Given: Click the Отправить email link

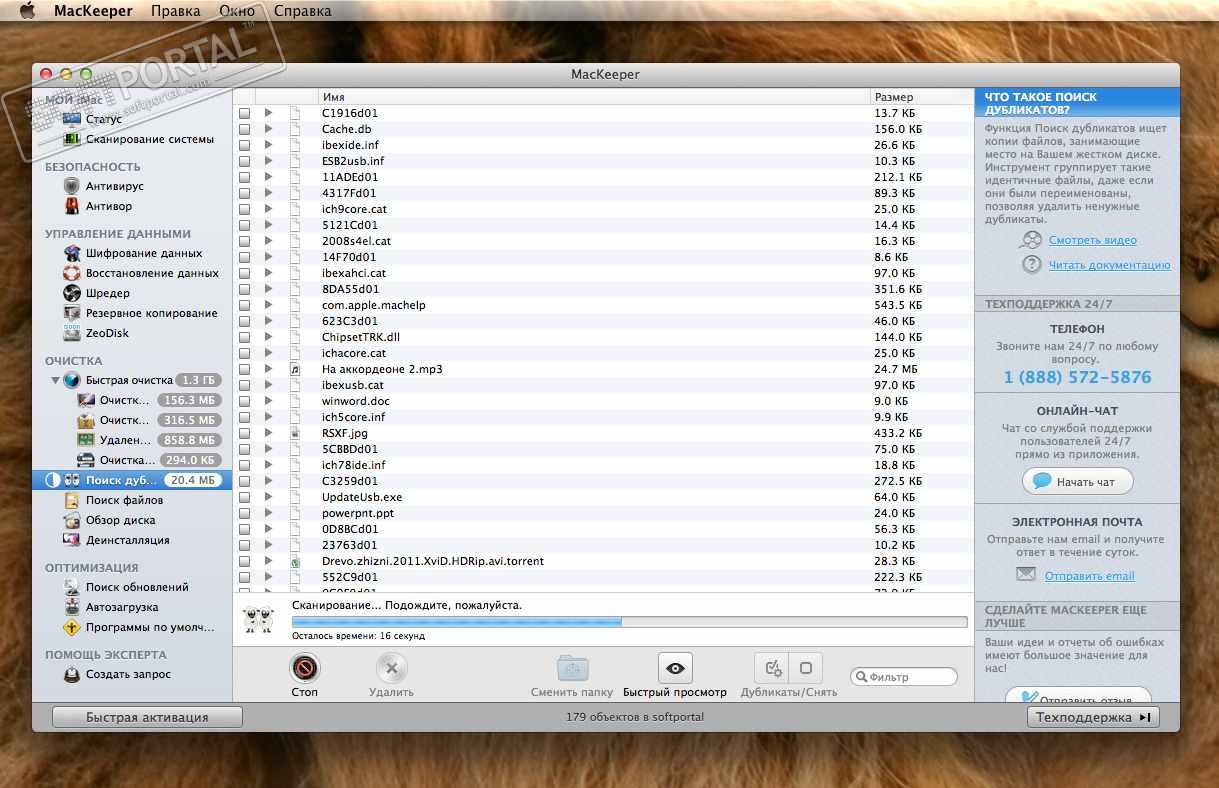Looking at the screenshot, I should [1089, 576].
